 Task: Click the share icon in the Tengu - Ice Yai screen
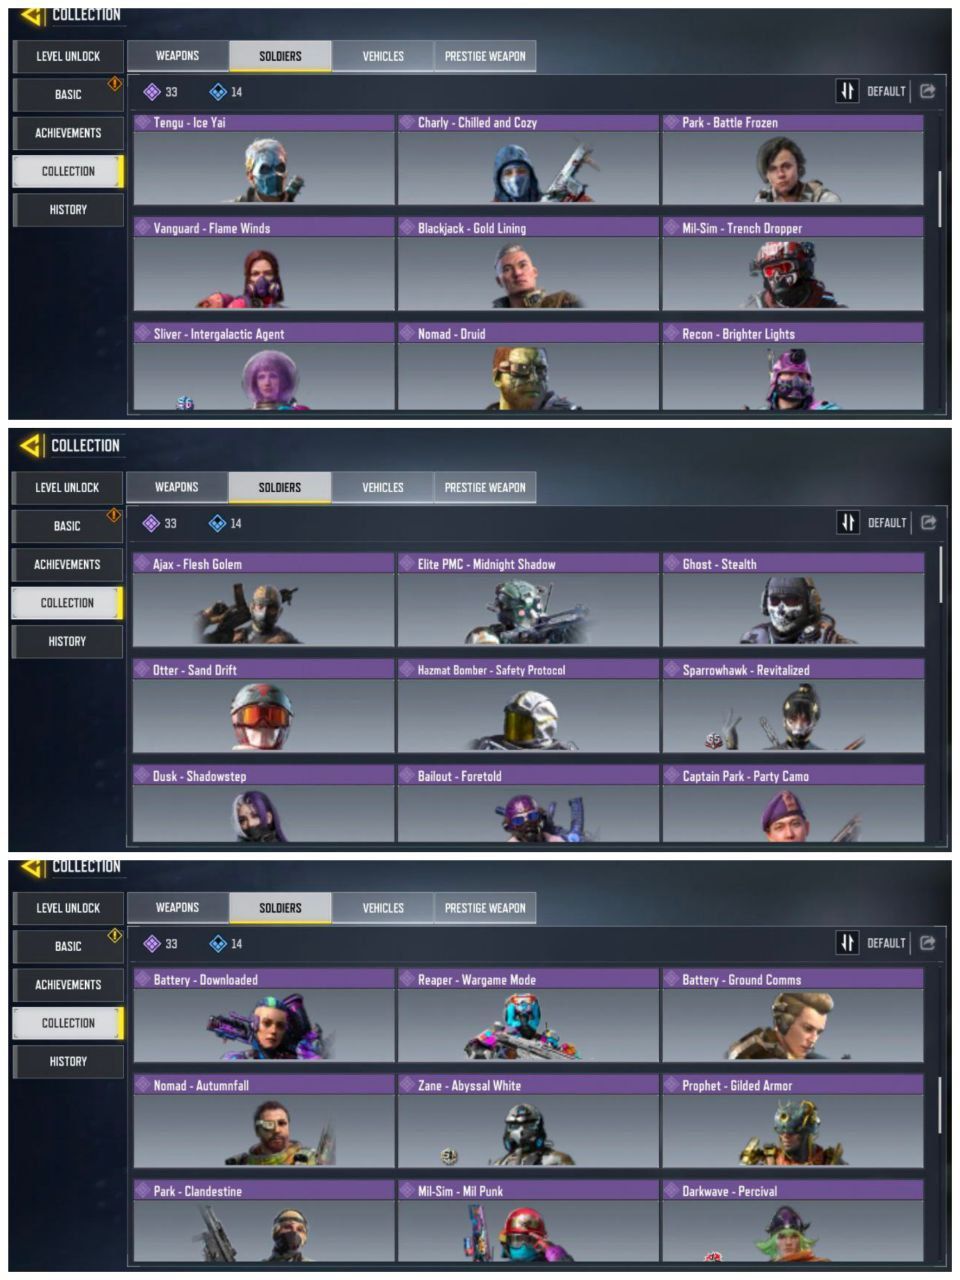927,91
